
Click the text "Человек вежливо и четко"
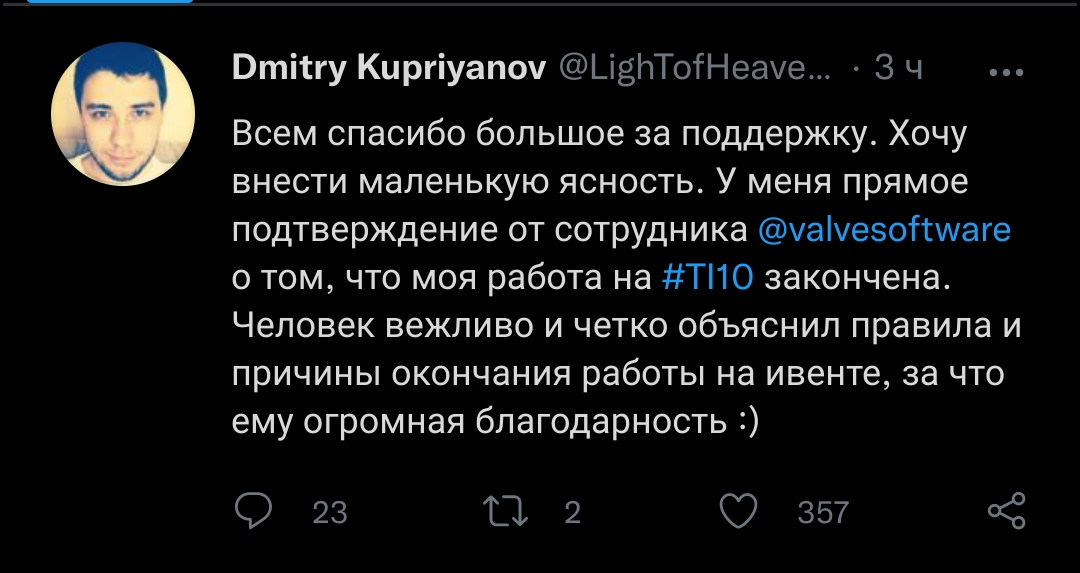coord(450,326)
